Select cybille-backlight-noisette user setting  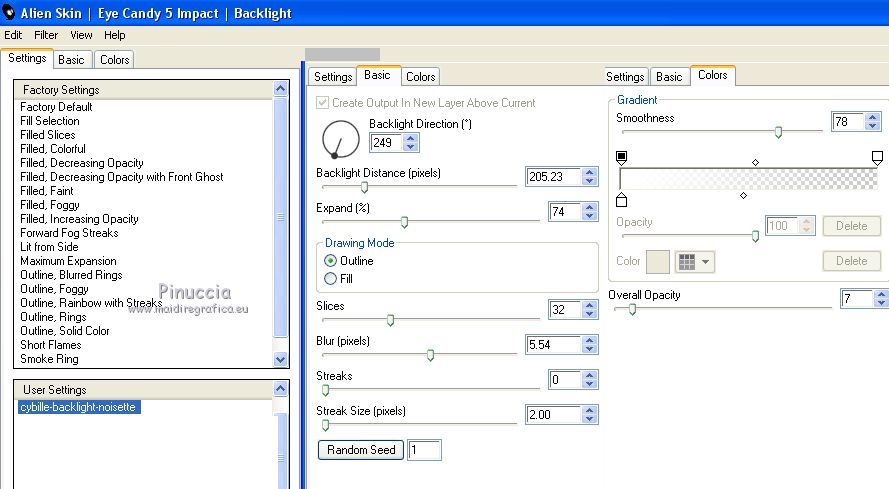(x=79, y=407)
